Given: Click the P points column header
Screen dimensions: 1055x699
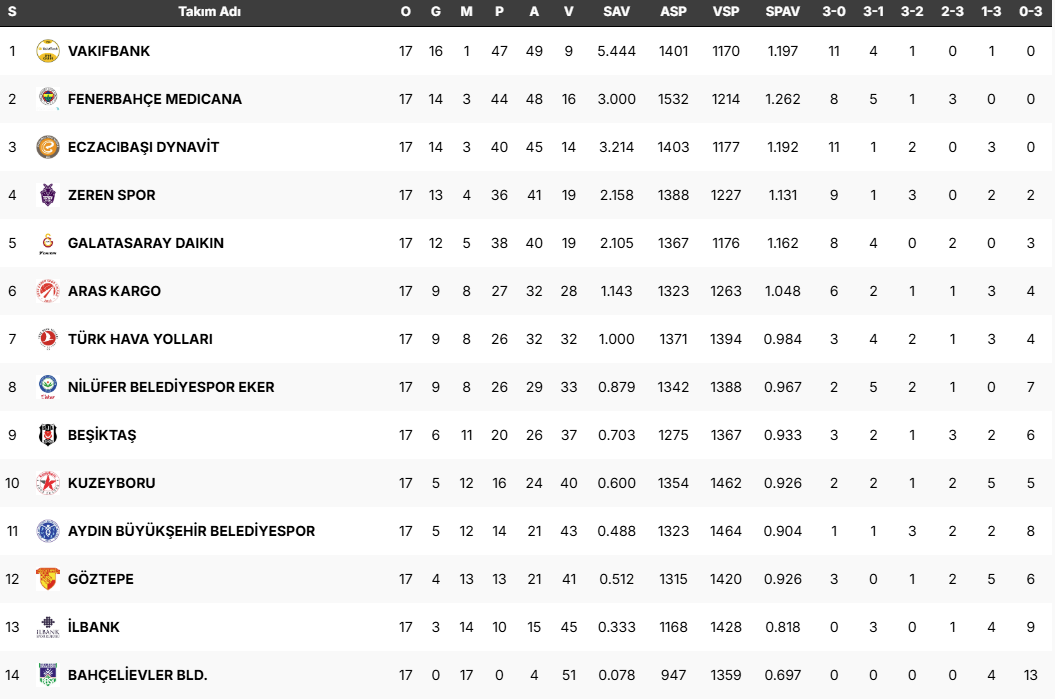Looking at the screenshot, I should (x=499, y=12).
